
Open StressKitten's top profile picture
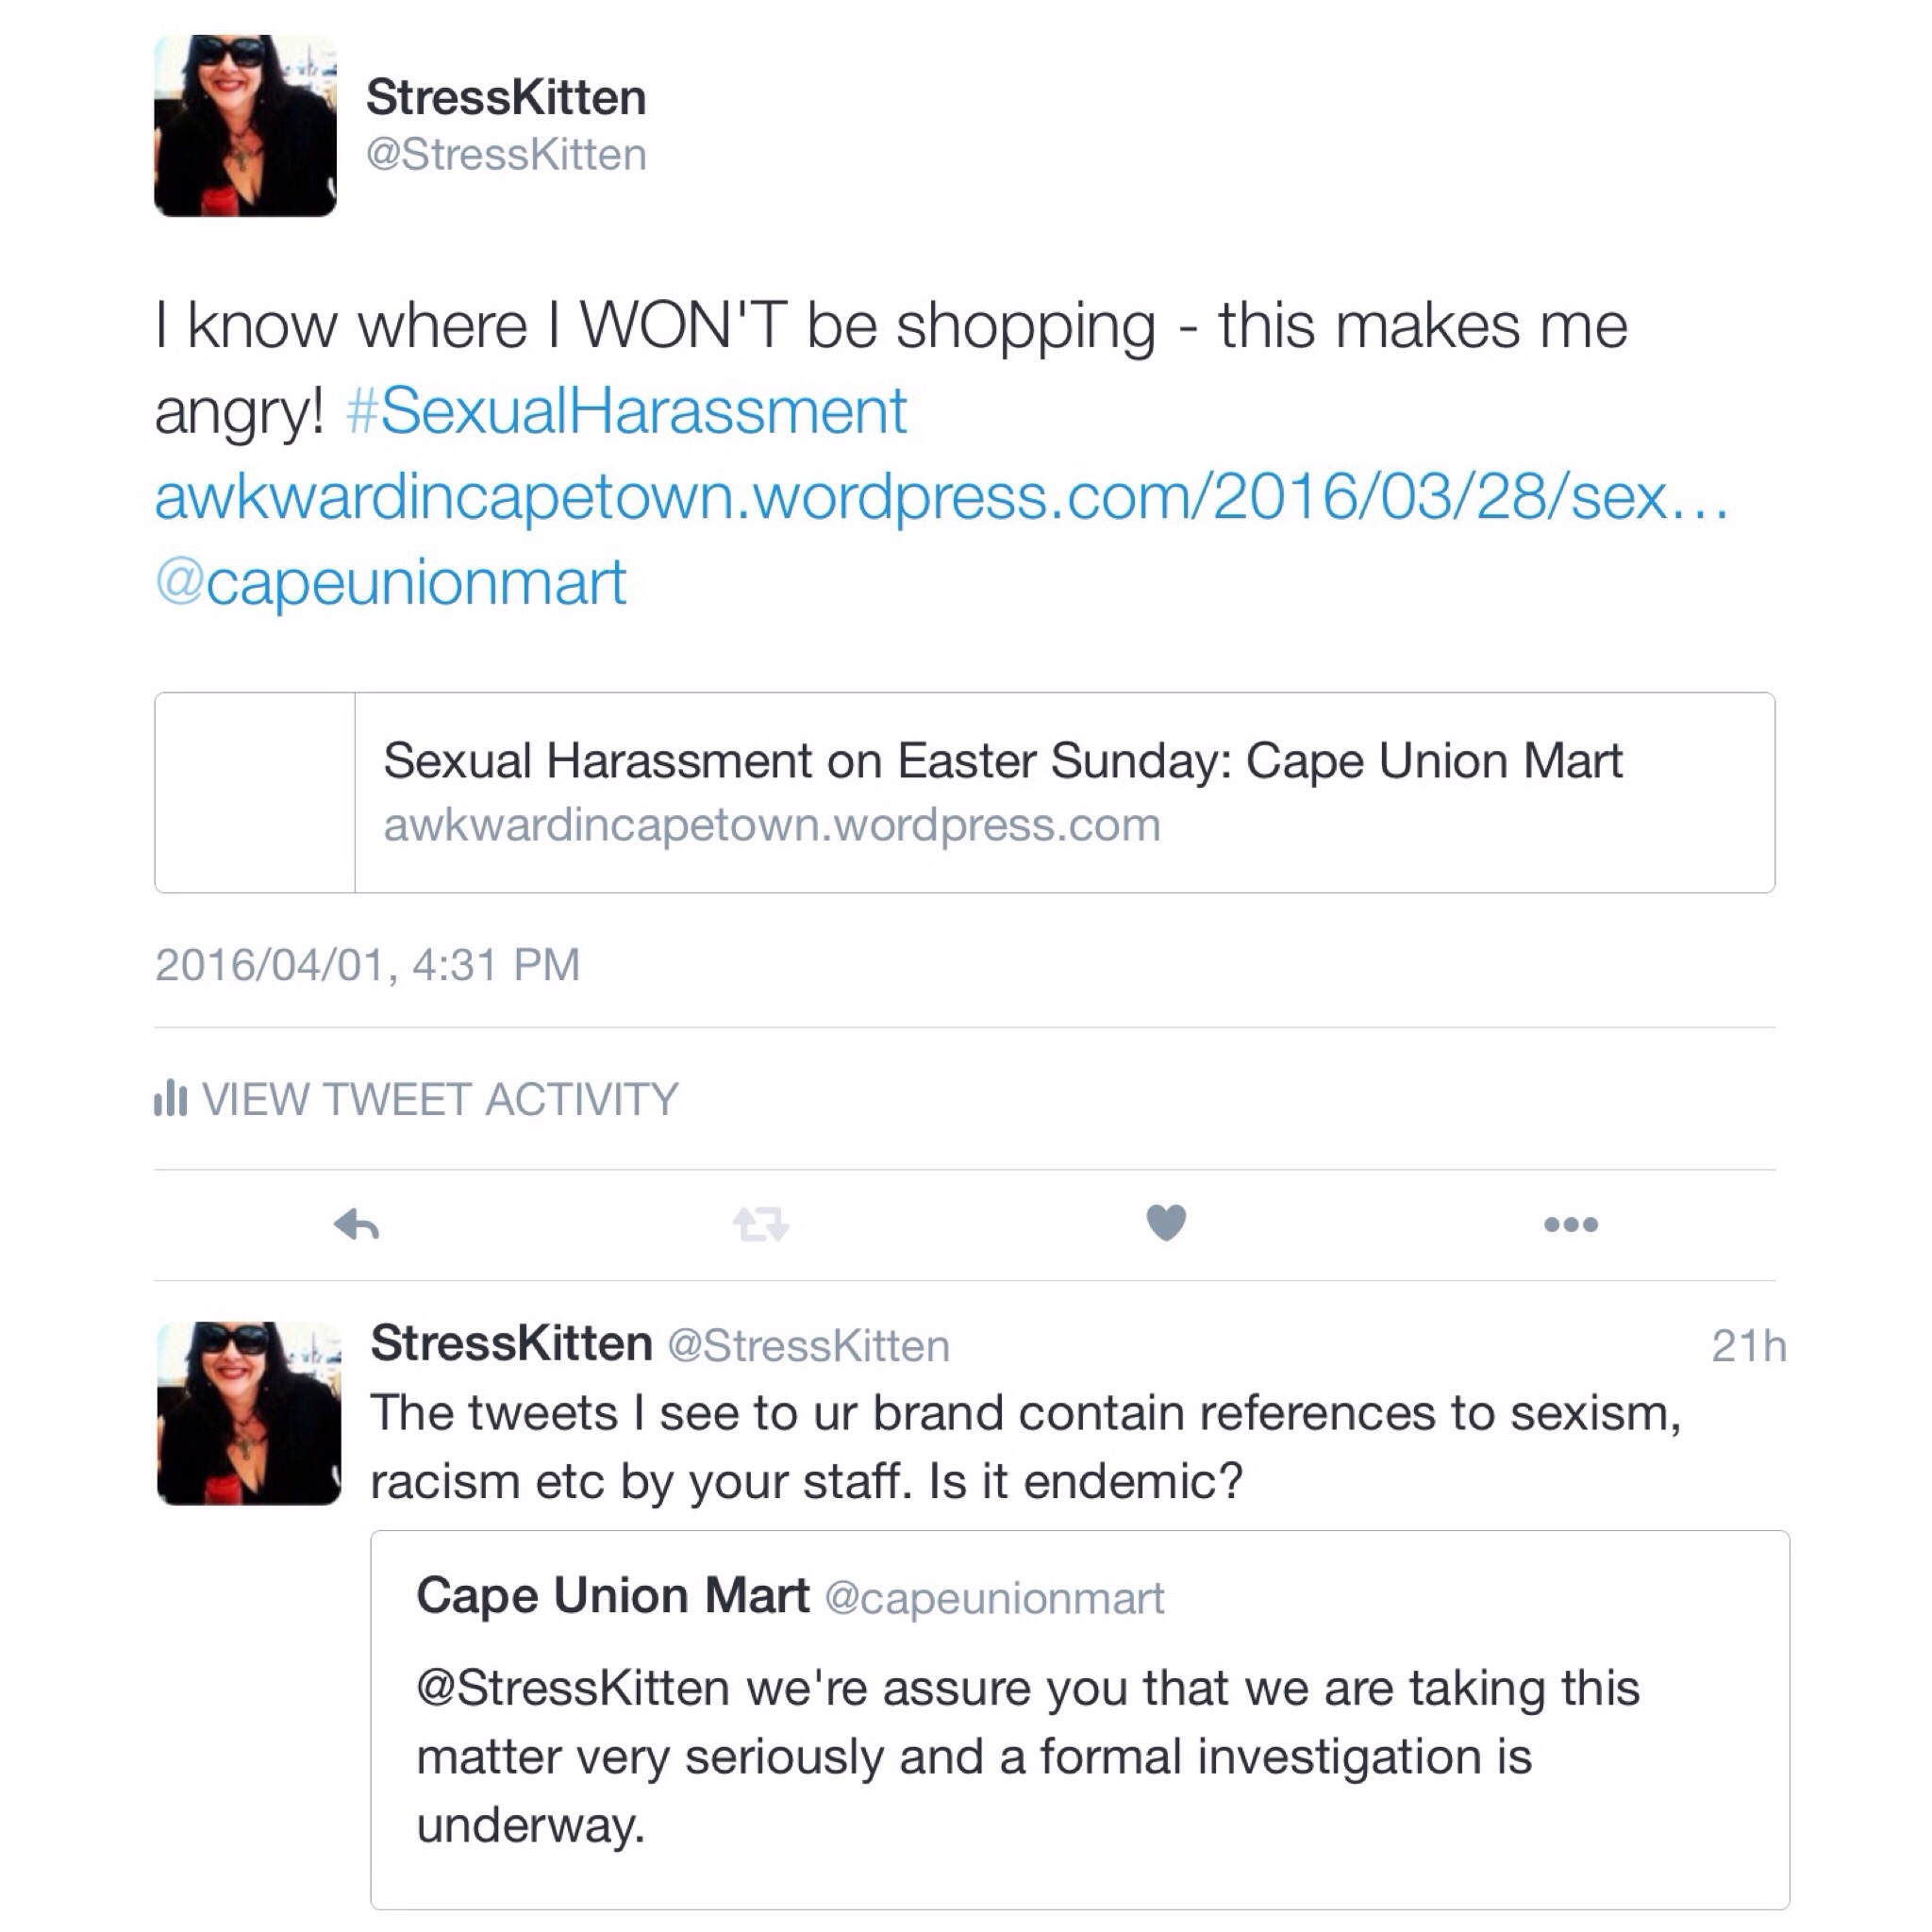click(x=245, y=126)
